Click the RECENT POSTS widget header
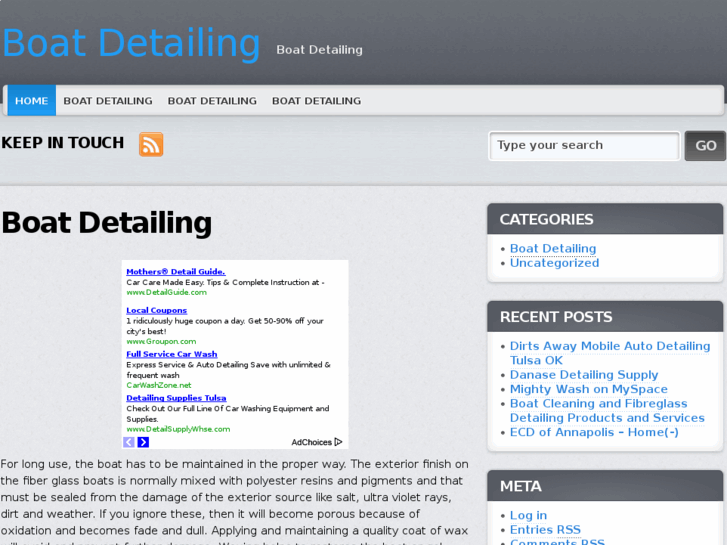Image resolution: width=727 pixels, height=545 pixels. (605, 317)
